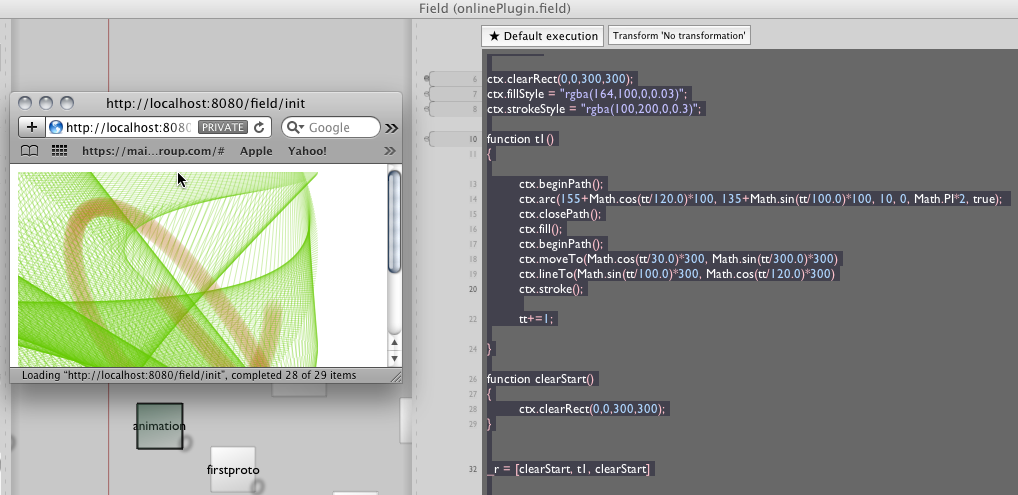Expand the browser toolbar overflow chevron
The width and height of the screenshot is (1018, 495).
[x=391, y=128]
